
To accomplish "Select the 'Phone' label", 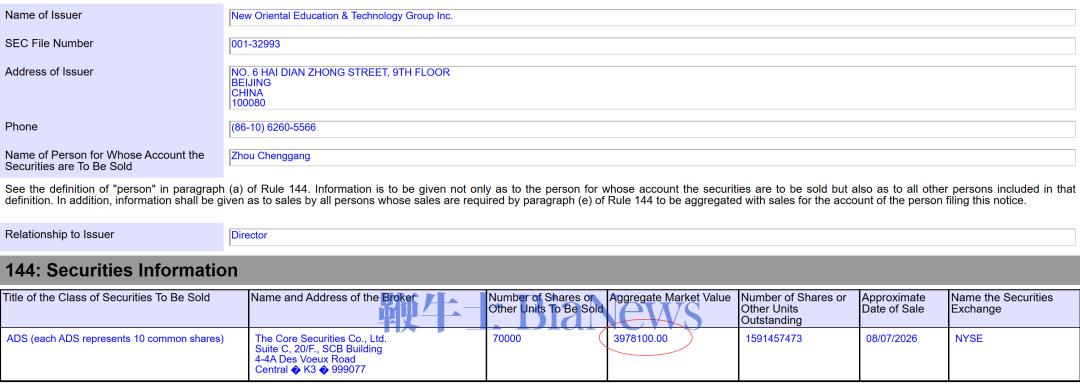I will 21,127.
